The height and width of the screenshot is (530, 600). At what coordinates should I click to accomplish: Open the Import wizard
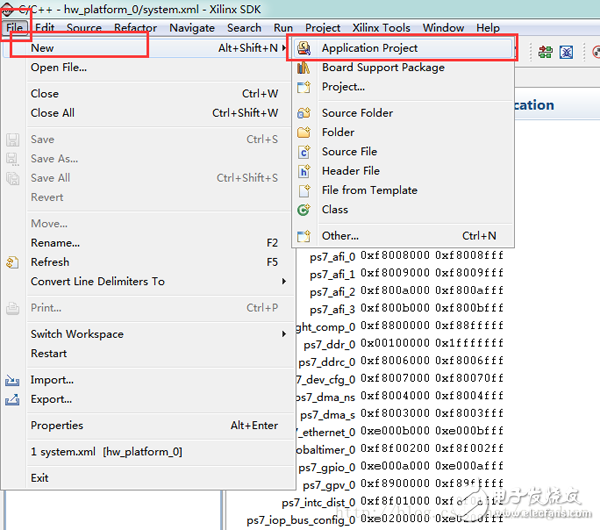point(52,380)
